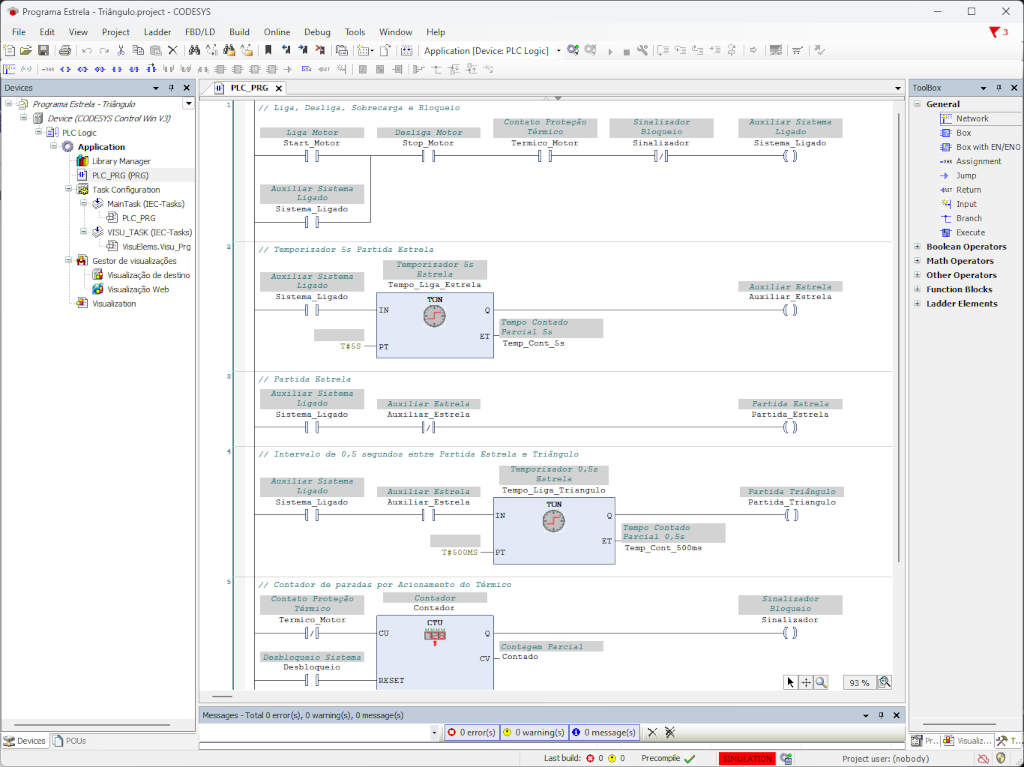Click the wrench-and-hammer tools icon in the main toolbar

(643, 50)
